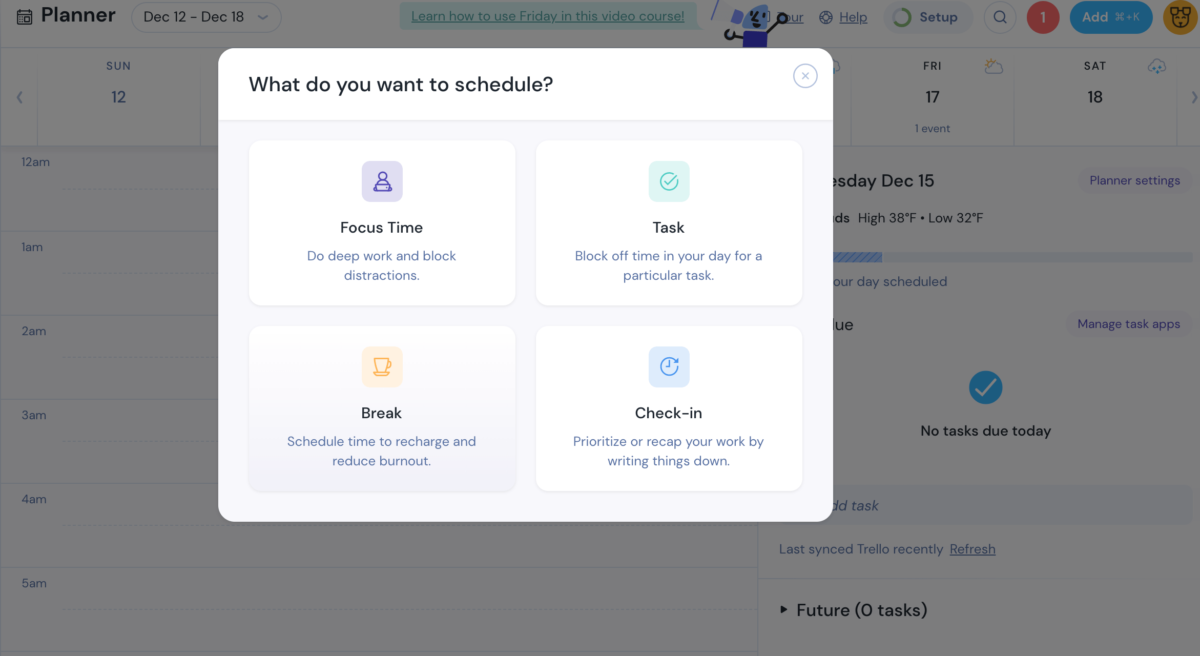Refresh the Trello sync
Screen dimensions: 1200x656
(x=972, y=548)
